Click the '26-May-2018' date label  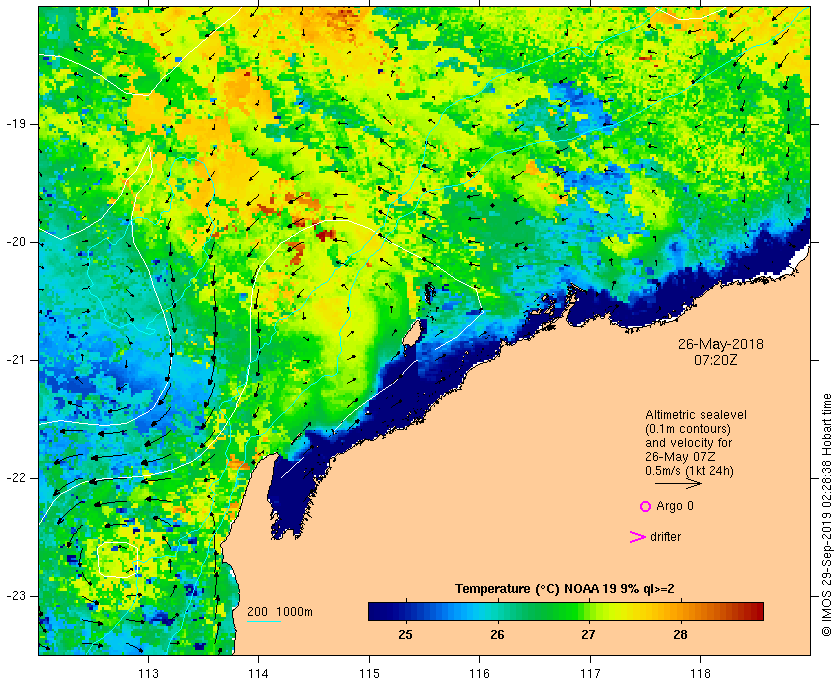[721, 344]
